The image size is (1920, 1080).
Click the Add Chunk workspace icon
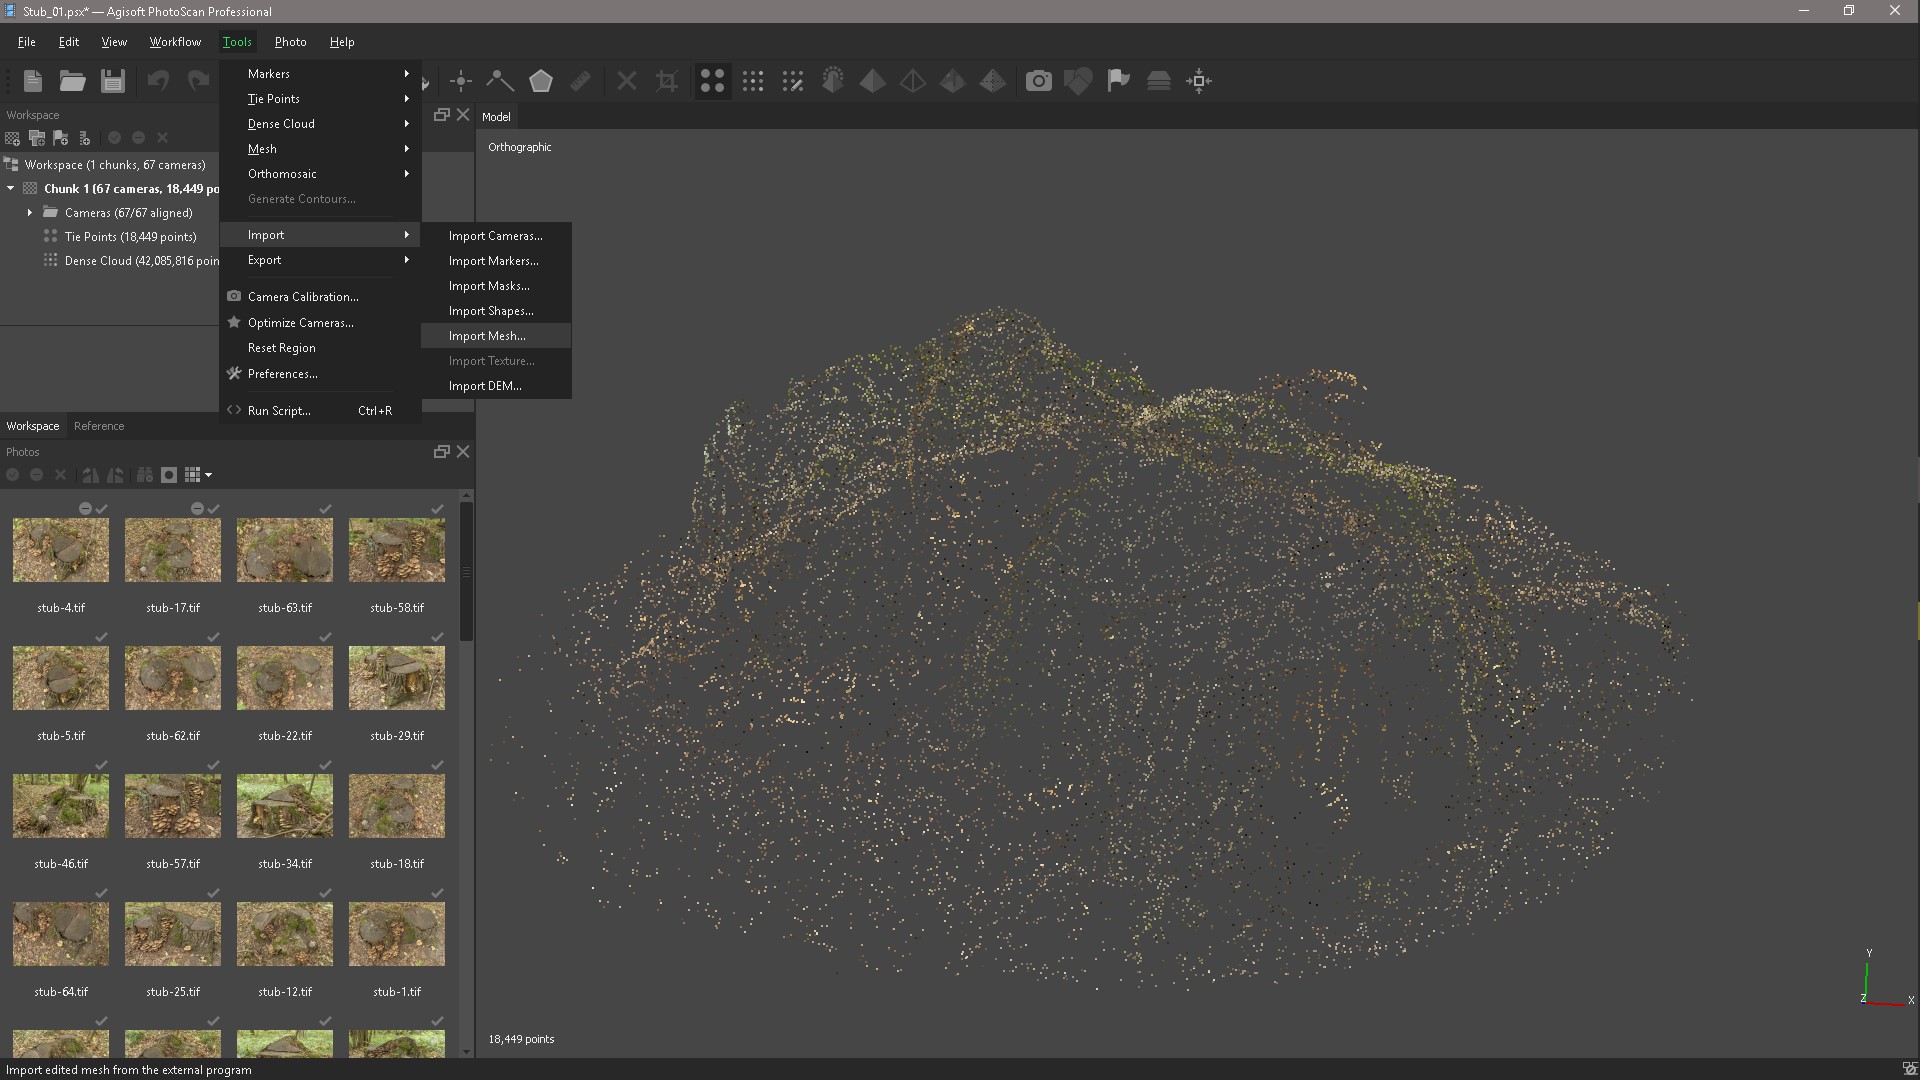[12, 138]
